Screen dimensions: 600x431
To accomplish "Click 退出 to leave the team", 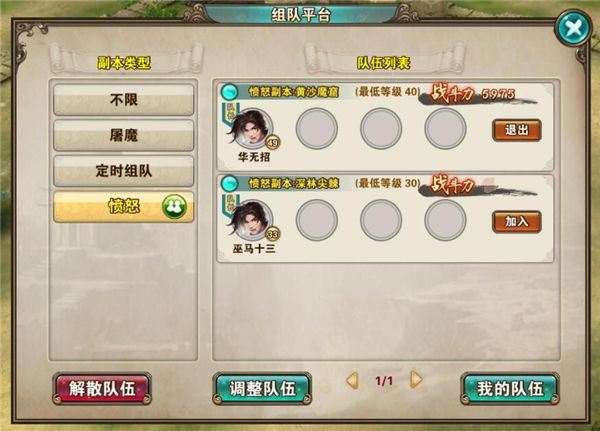I will pyautogui.click(x=517, y=130).
